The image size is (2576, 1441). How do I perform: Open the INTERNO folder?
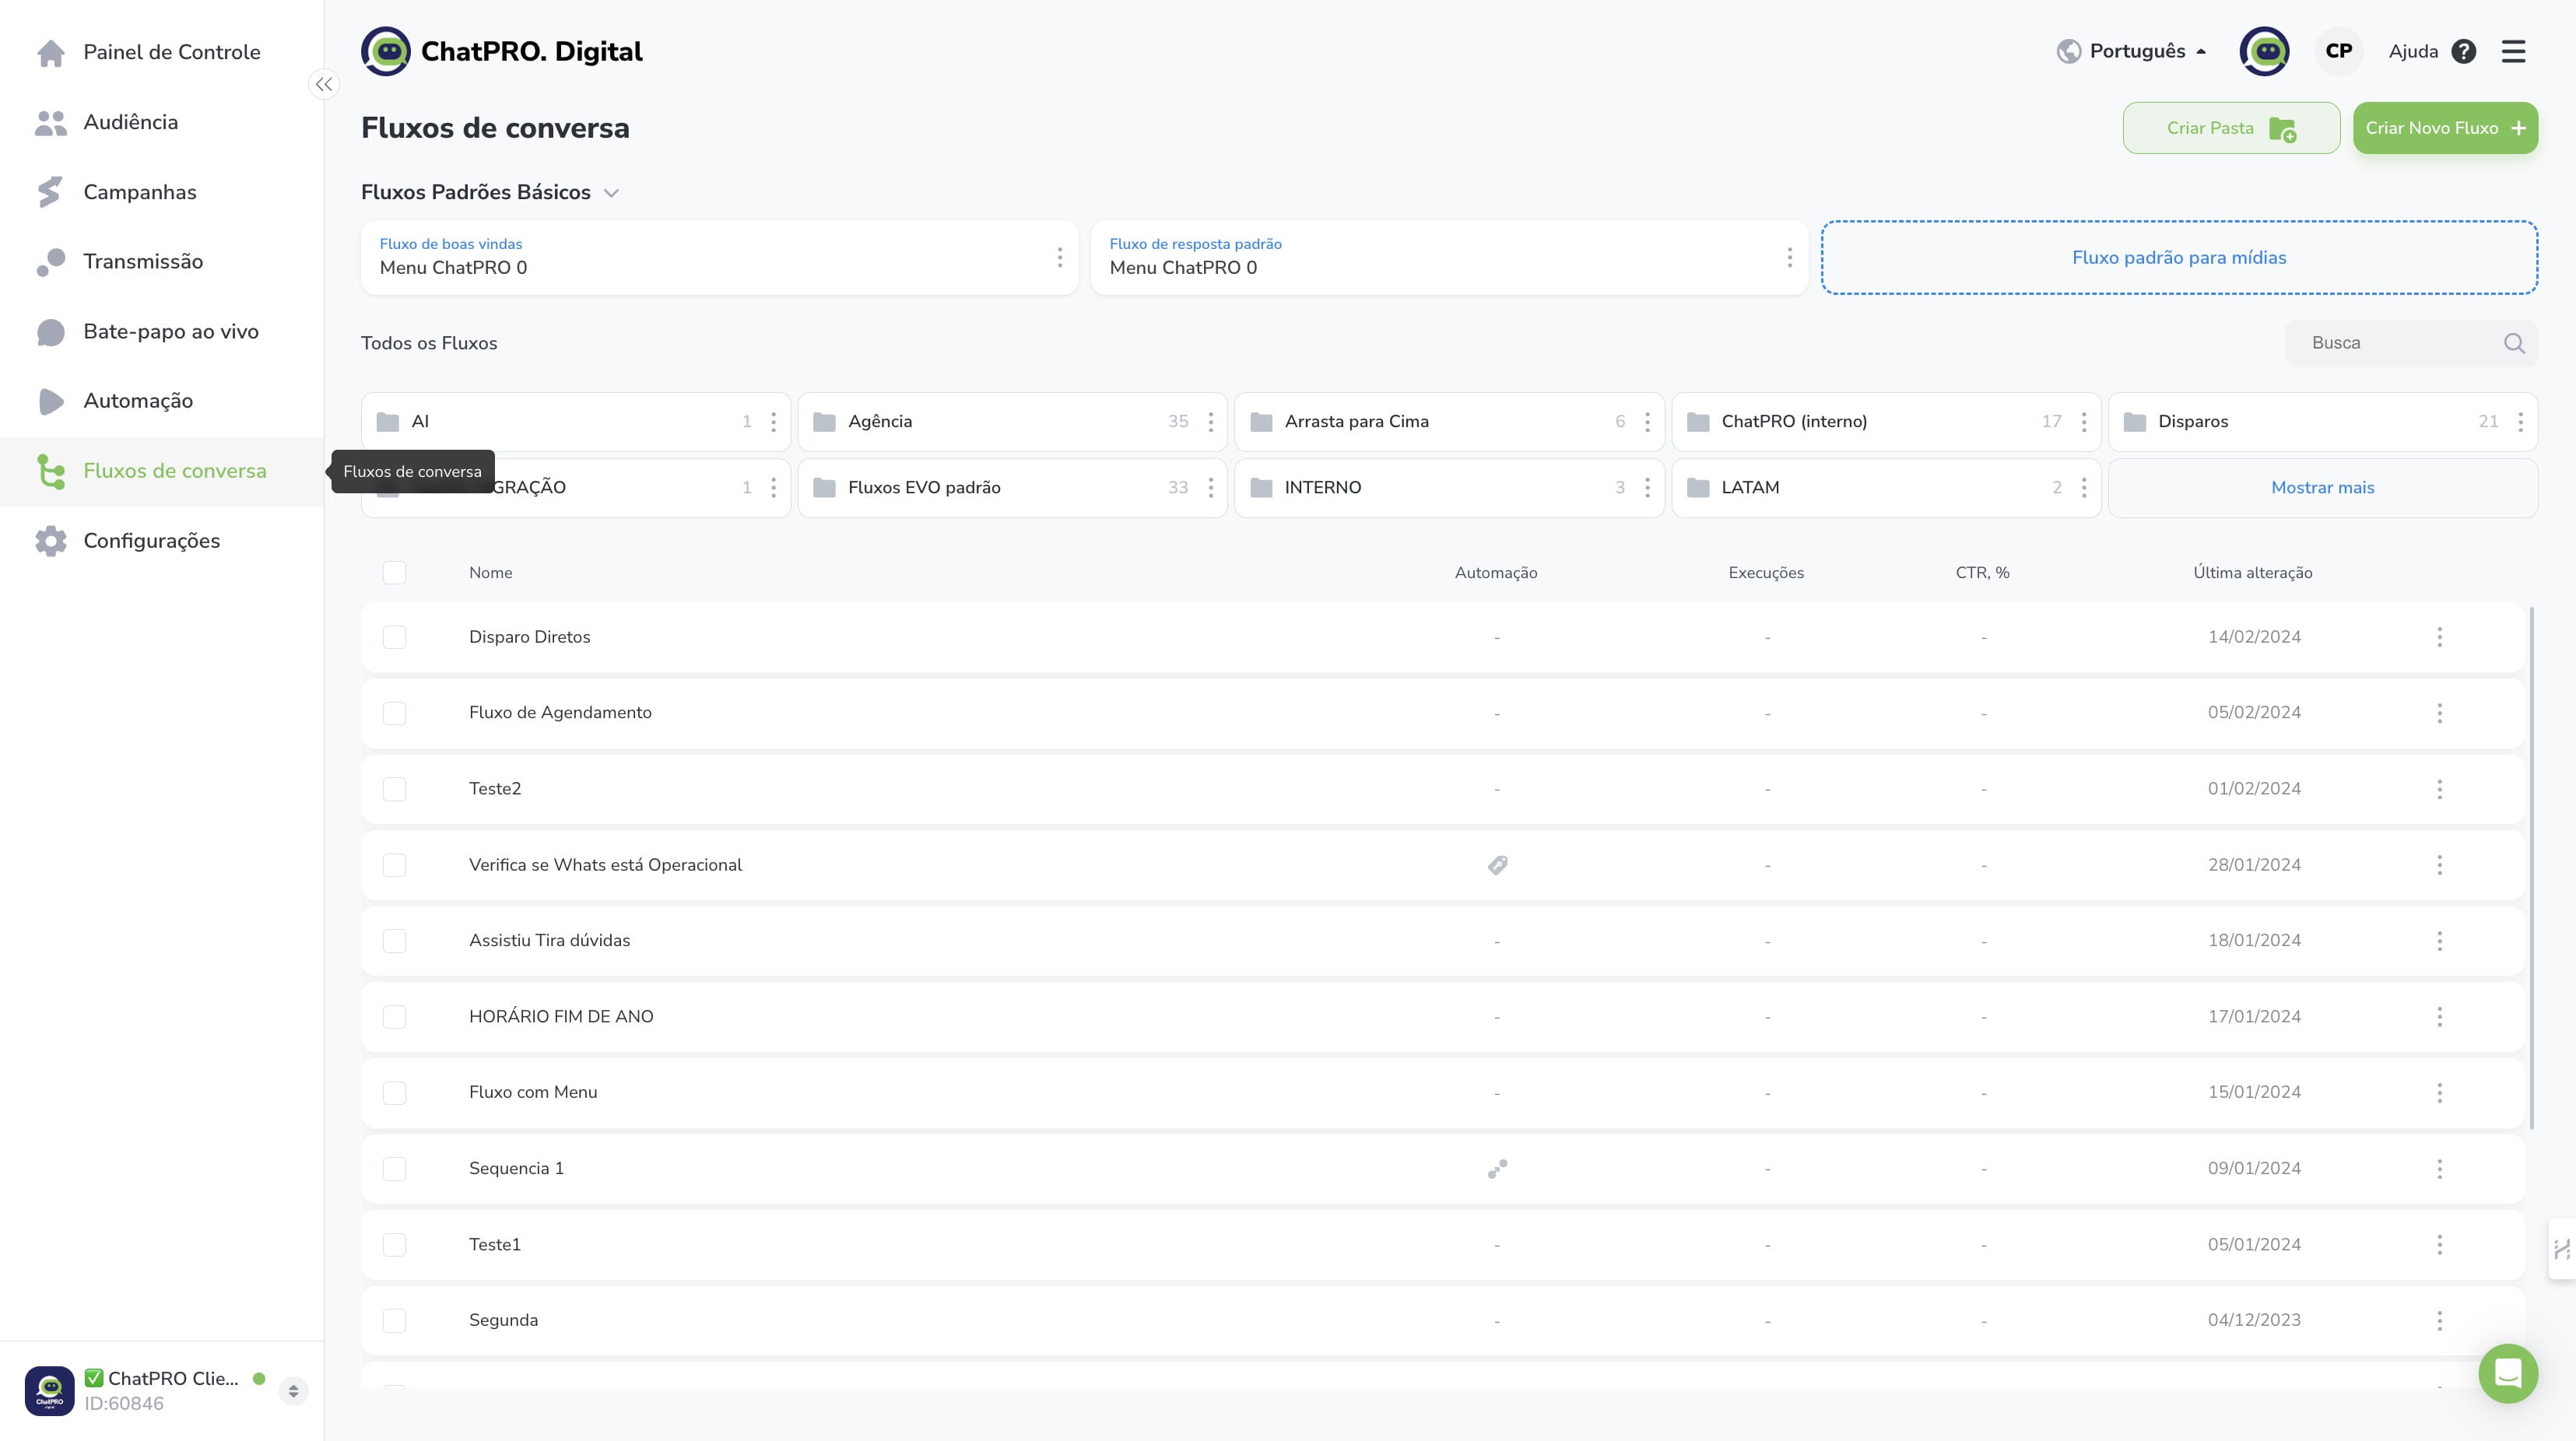tap(1449, 488)
